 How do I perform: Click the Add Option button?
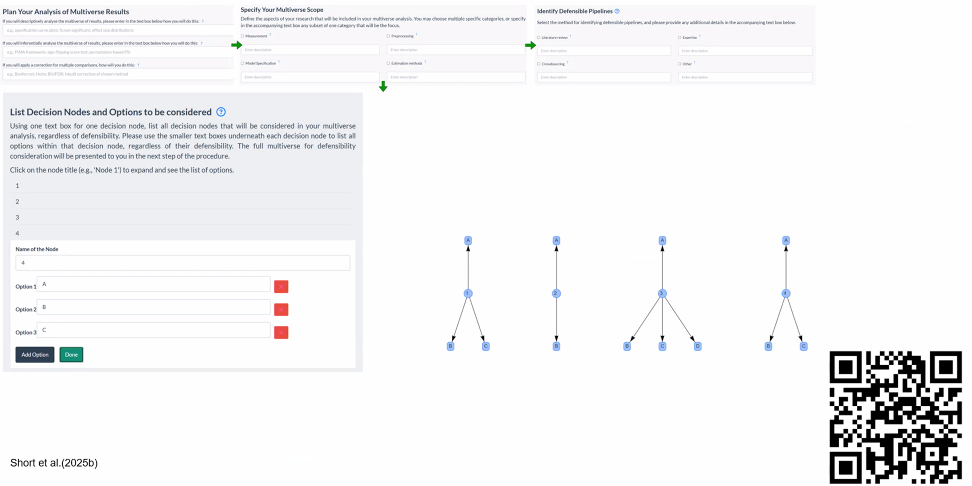pos(34,354)
